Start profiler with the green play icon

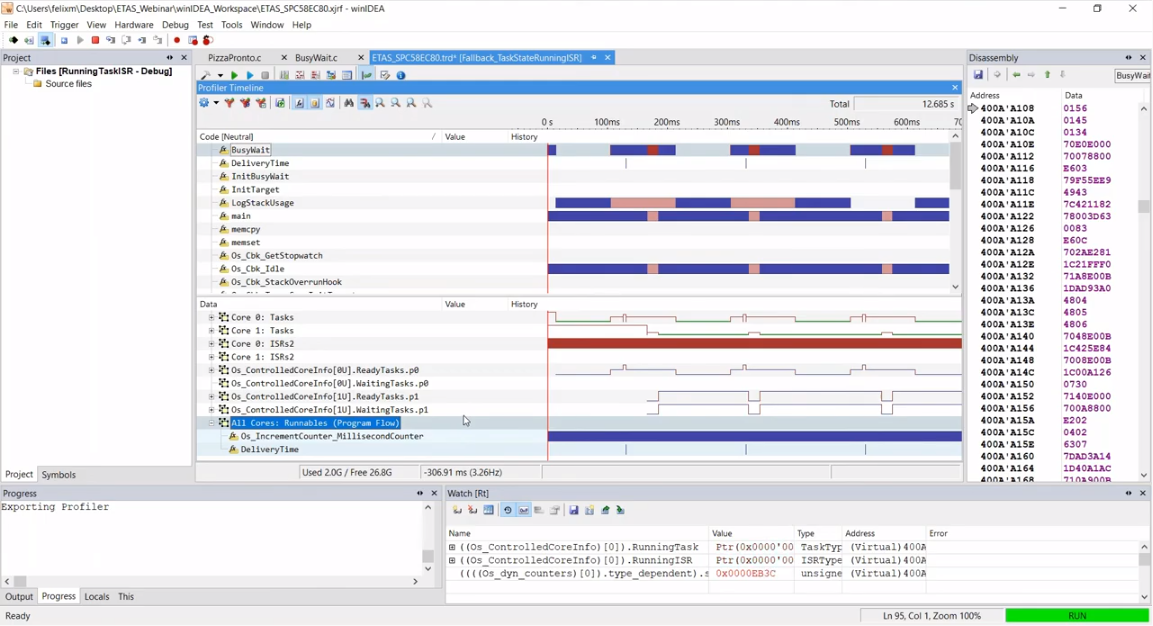point(234,76)
